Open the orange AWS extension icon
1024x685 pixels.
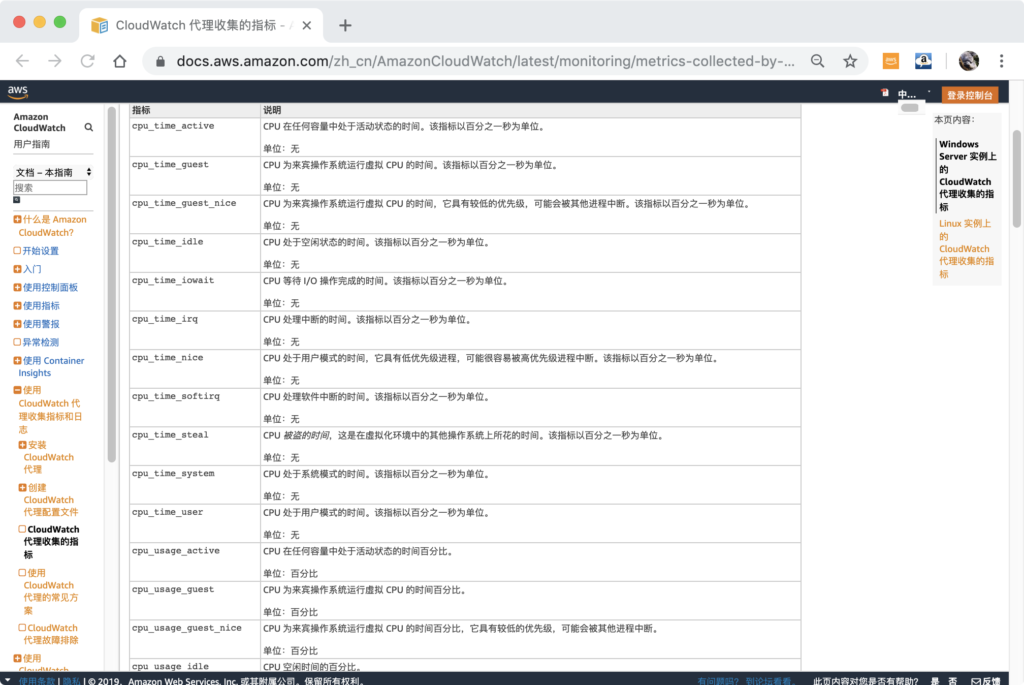click(x=891, y=61)
